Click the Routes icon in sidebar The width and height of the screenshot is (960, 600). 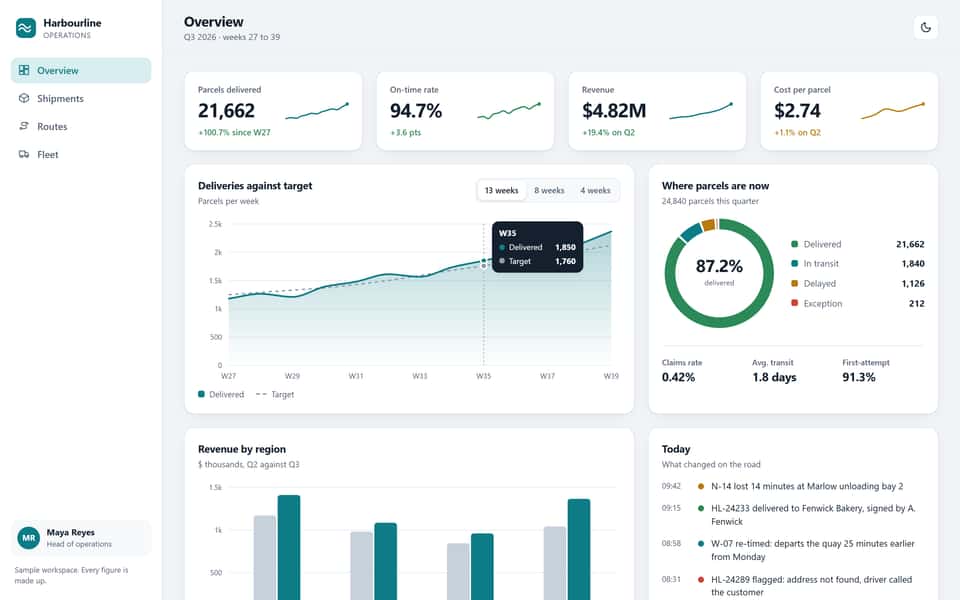[24, 126]
